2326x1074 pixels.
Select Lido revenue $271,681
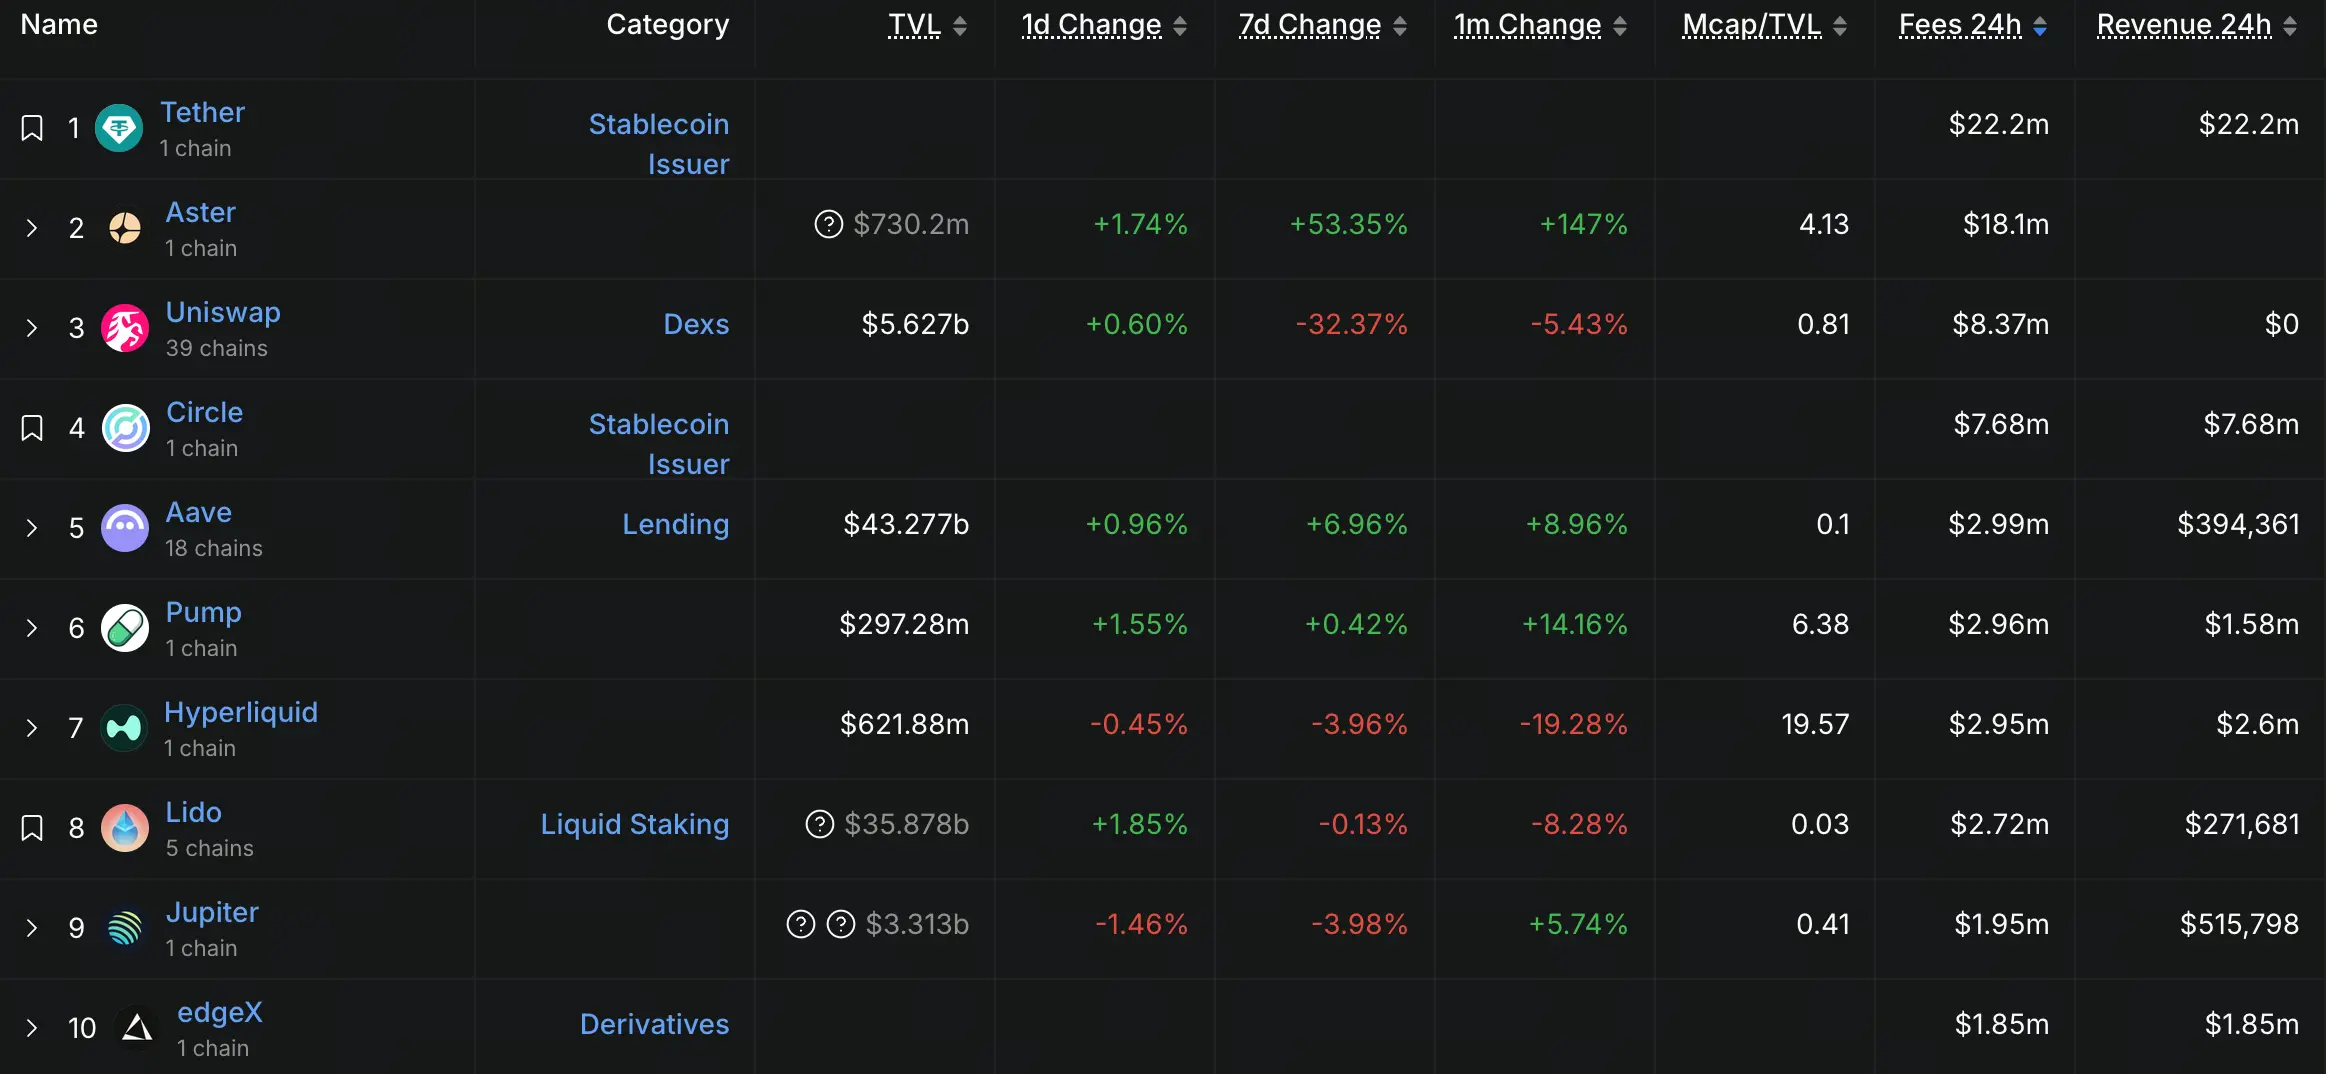pyautogui.click(x=2242, y=824)
